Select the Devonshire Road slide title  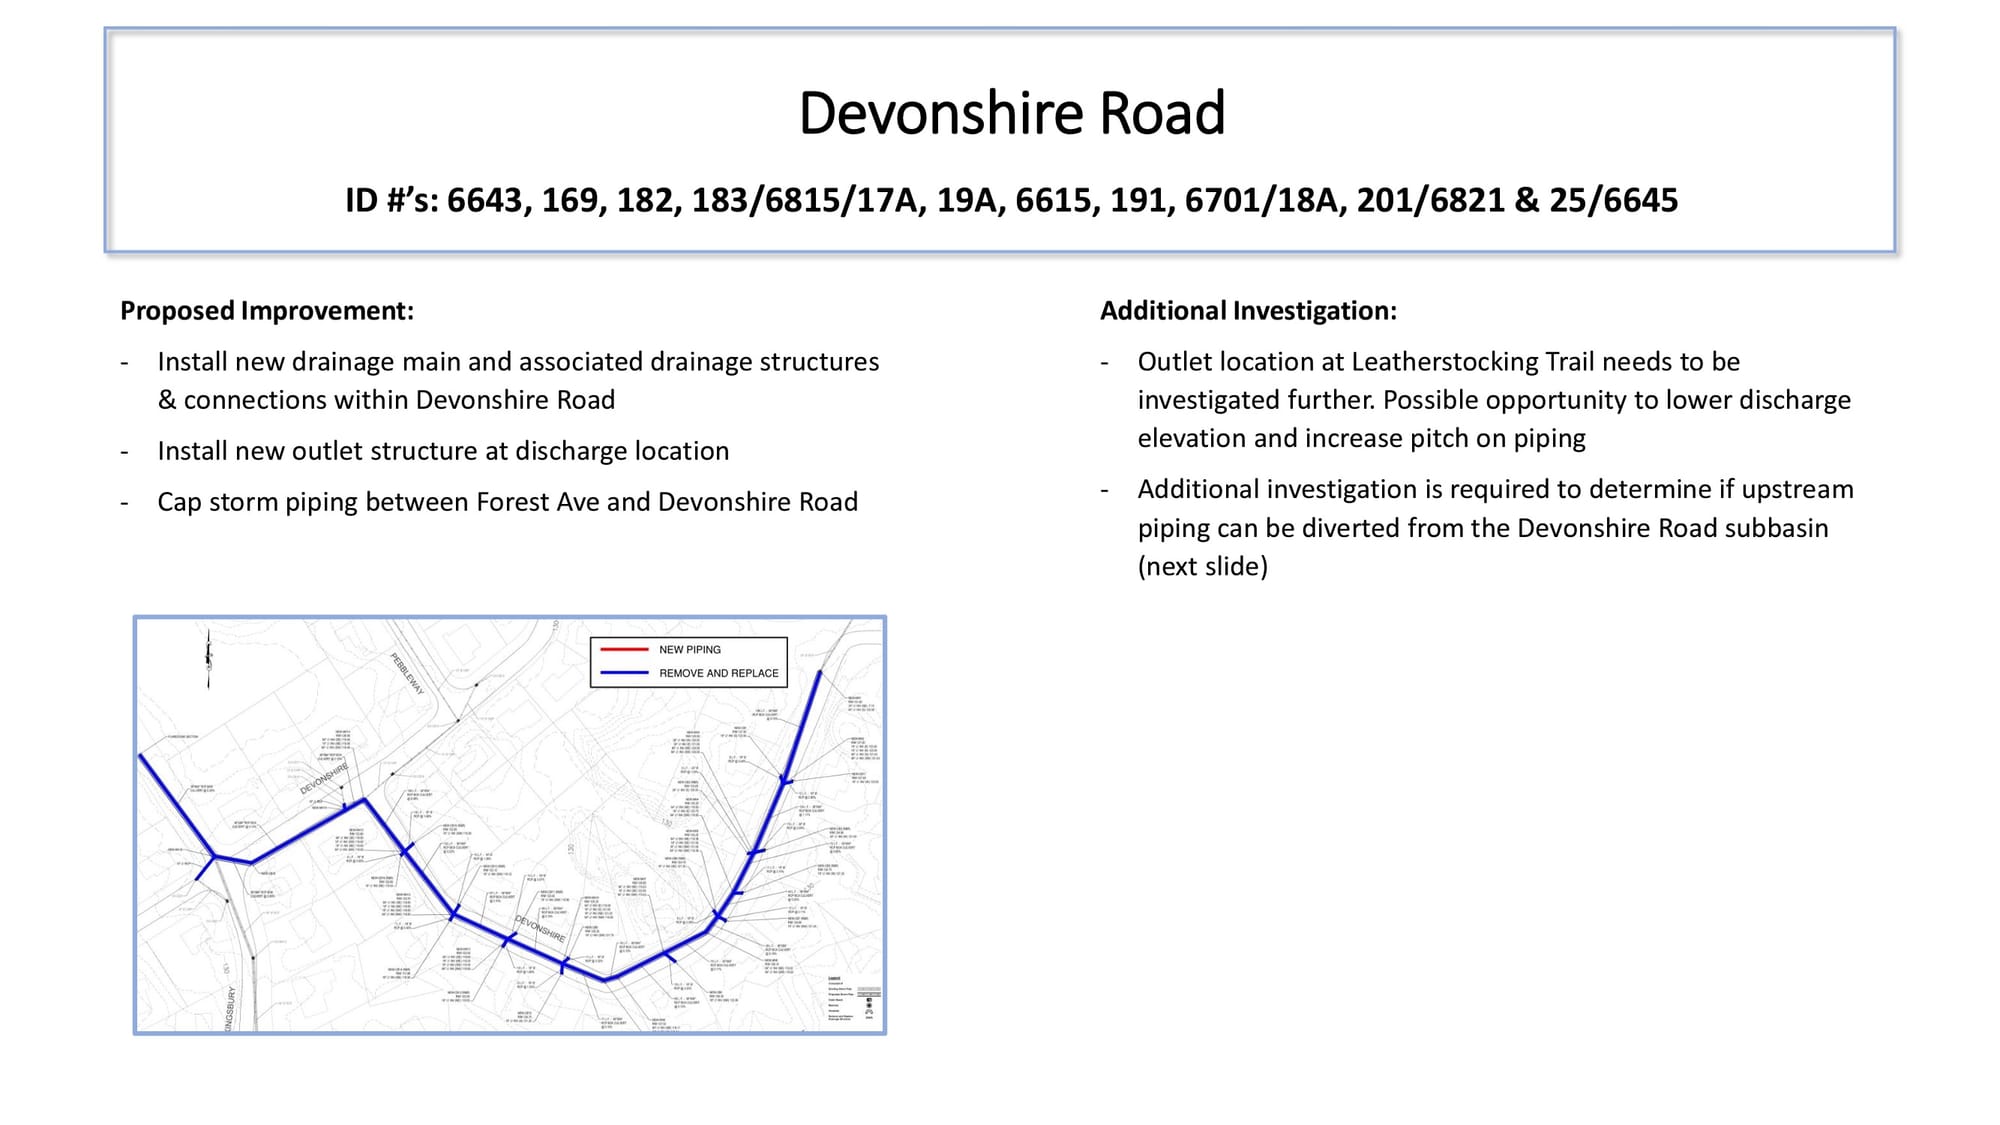click(1011, 112)
